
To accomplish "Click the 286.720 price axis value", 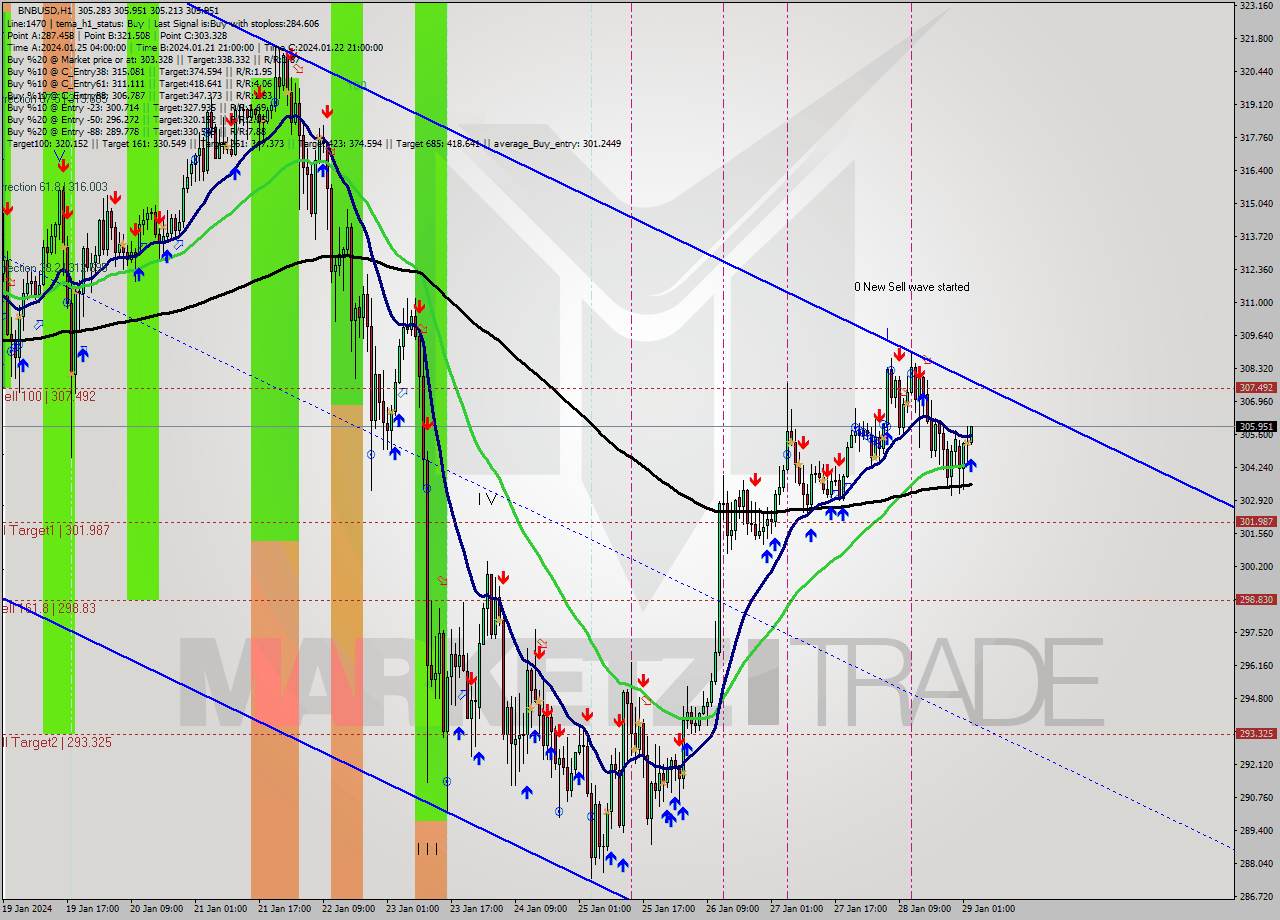I will [1256, 897].
